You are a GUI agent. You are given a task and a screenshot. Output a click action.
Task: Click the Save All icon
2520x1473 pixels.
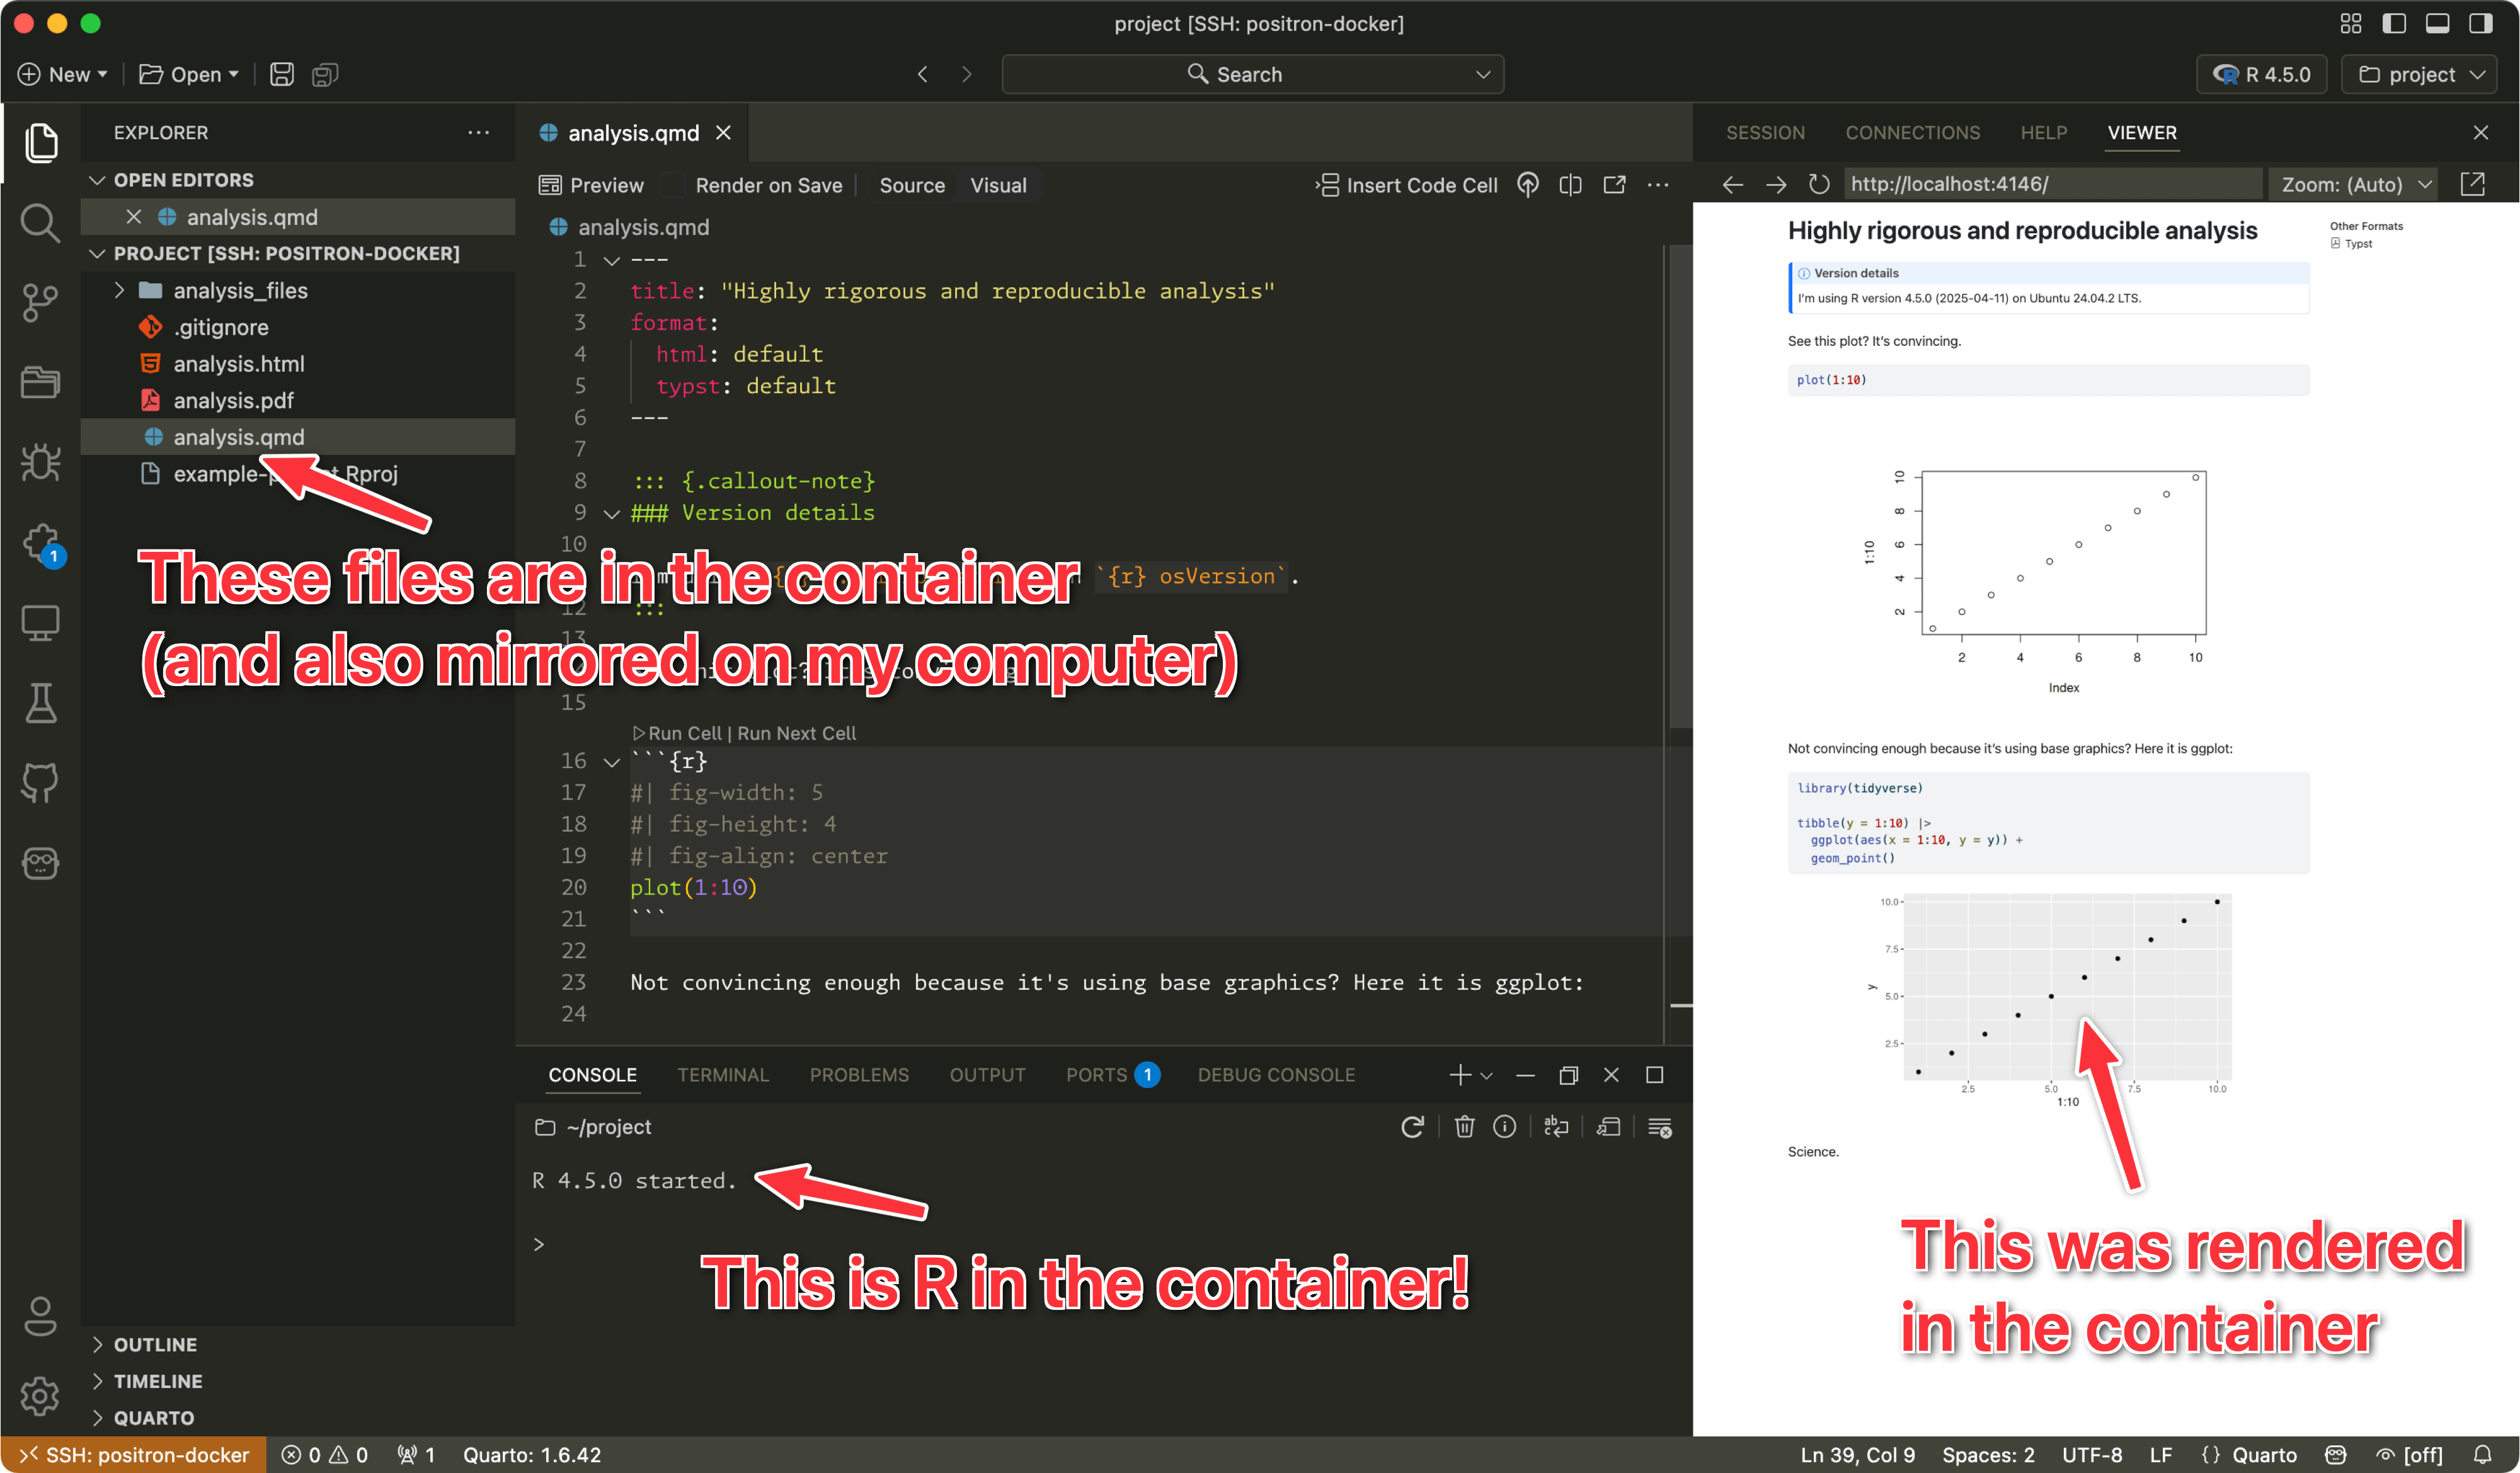click(x=325, y=75)
